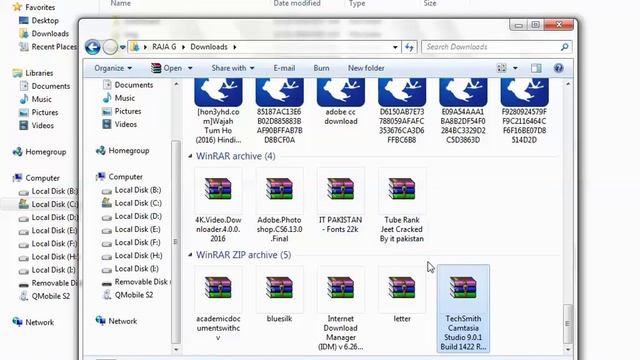Click the navigation pane scrollbar thumb

176,242
